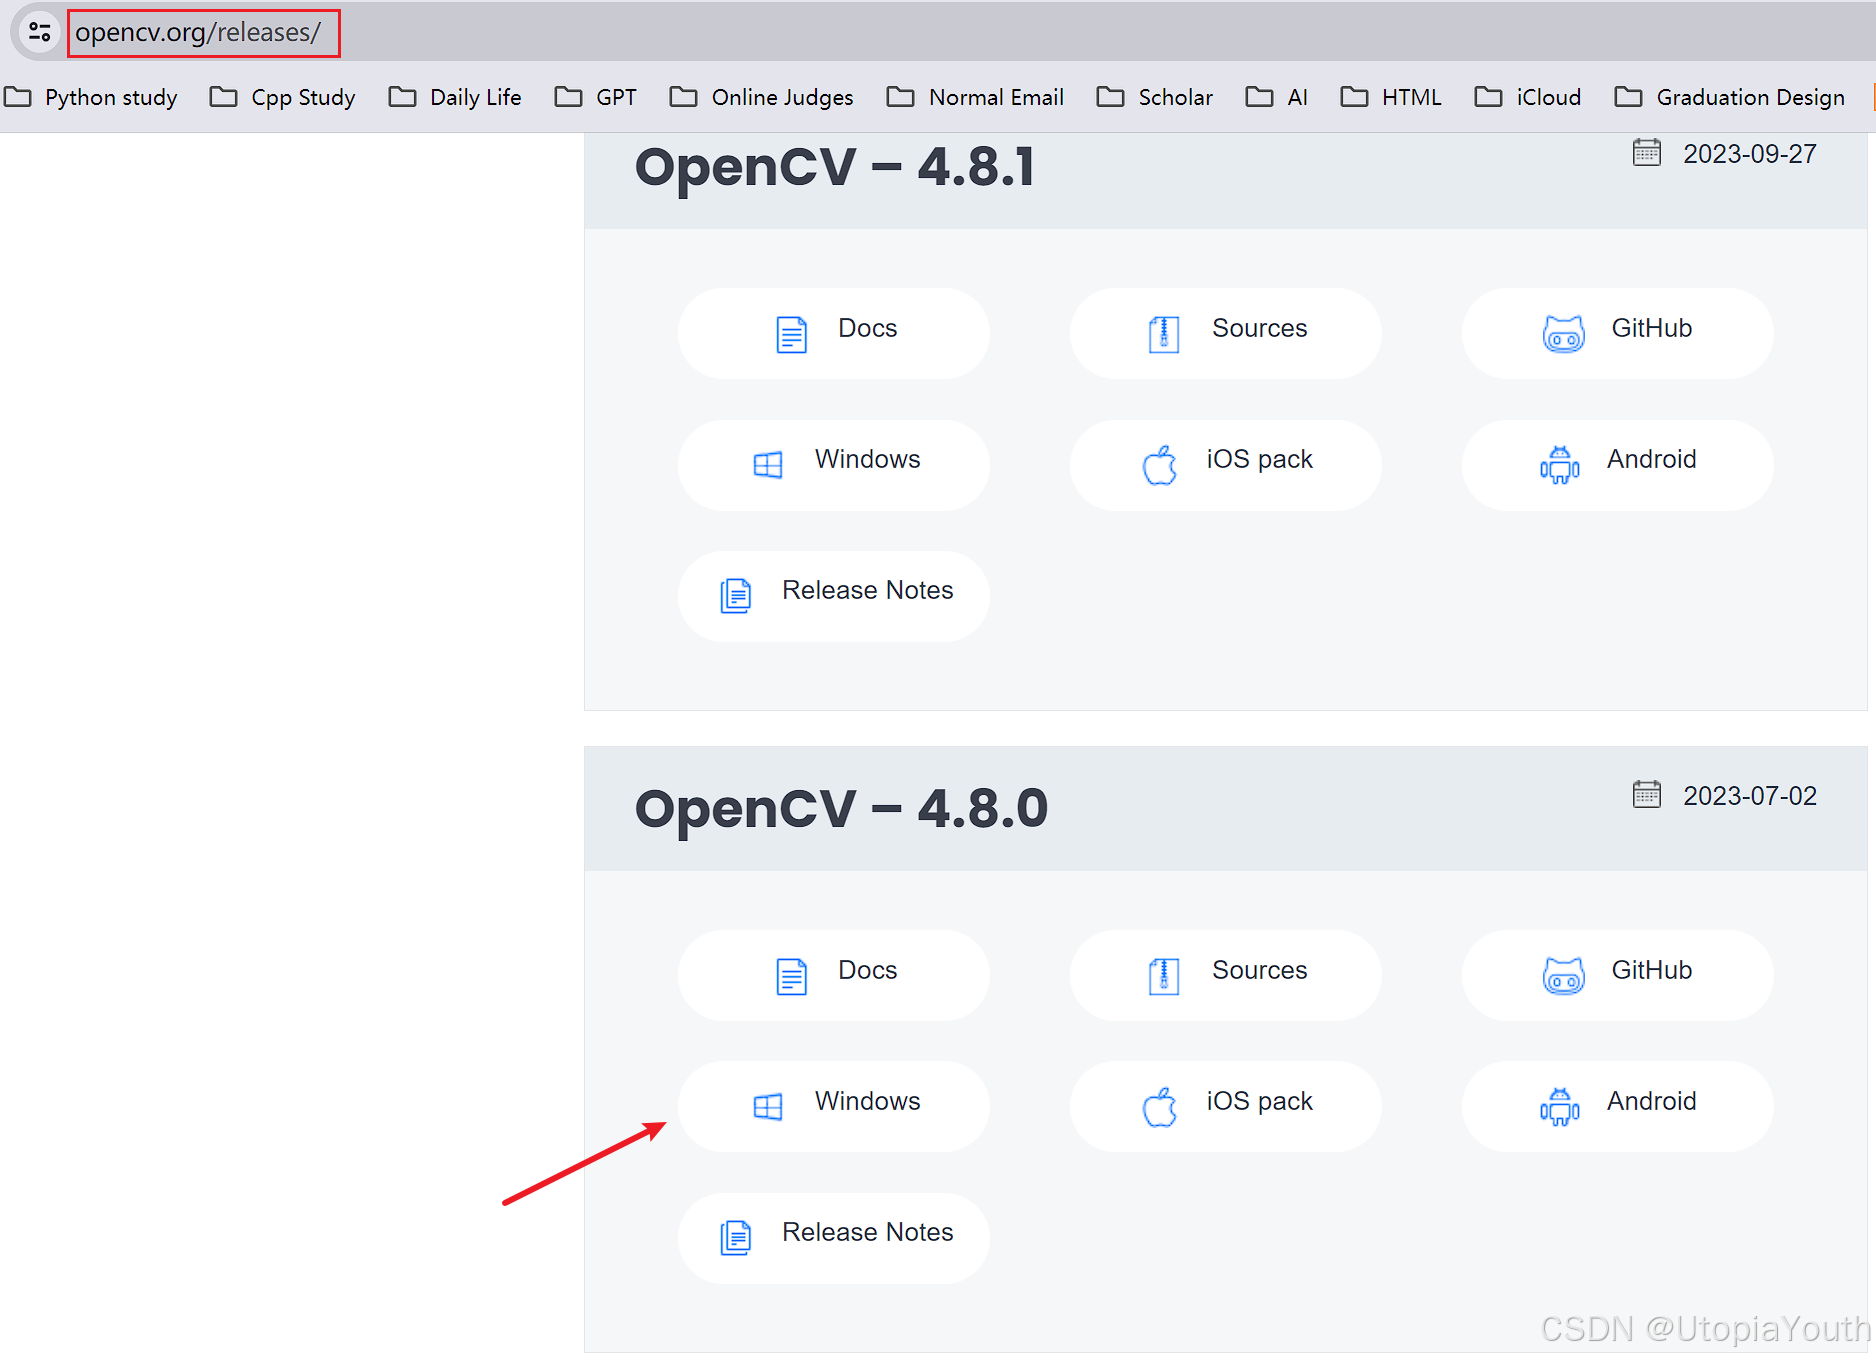Open the Normal Email bookmark folder
The image size is (1876, 1361).
pos(976,97)
